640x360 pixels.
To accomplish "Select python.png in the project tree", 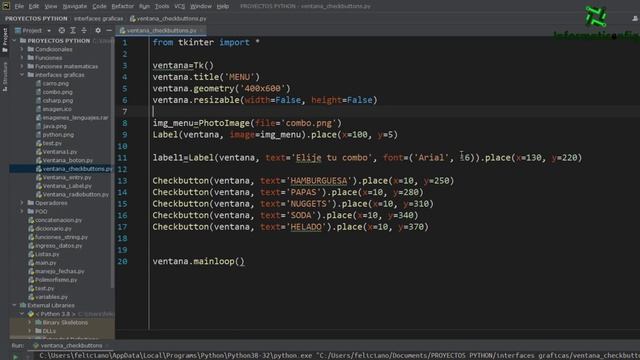I will click(x=58, y=135).
